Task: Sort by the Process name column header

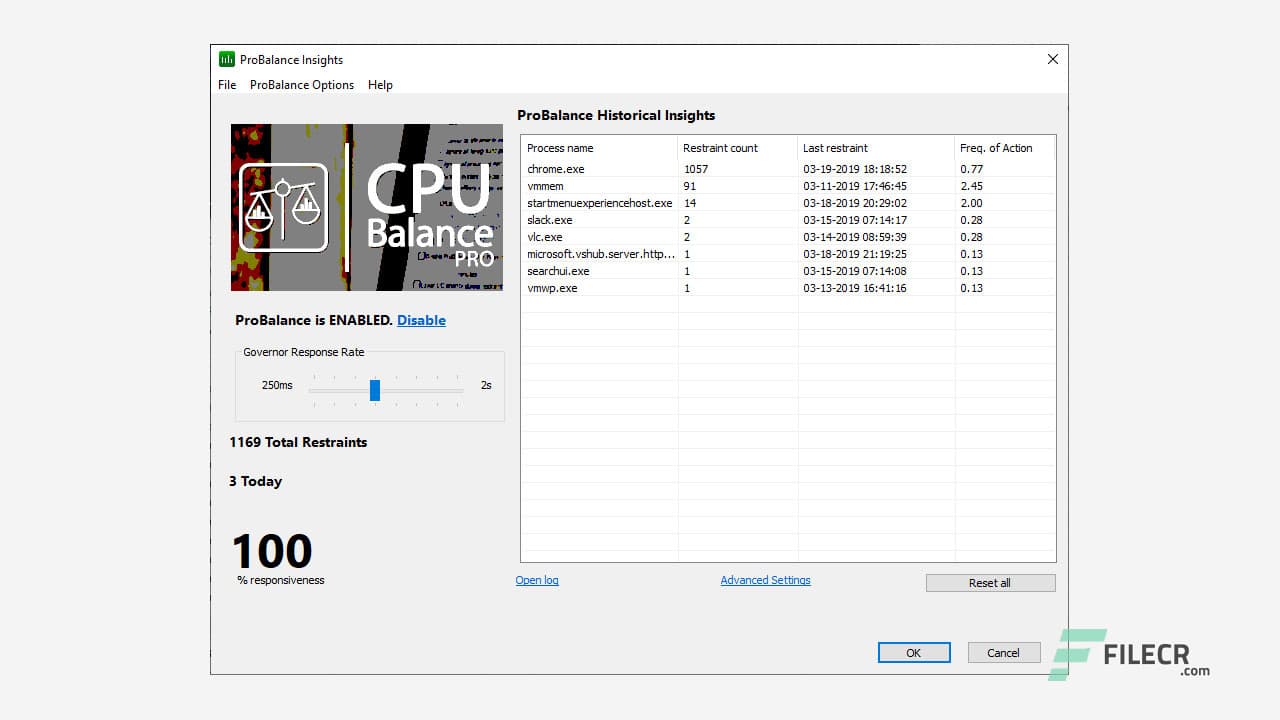Action: click(560, 147)
